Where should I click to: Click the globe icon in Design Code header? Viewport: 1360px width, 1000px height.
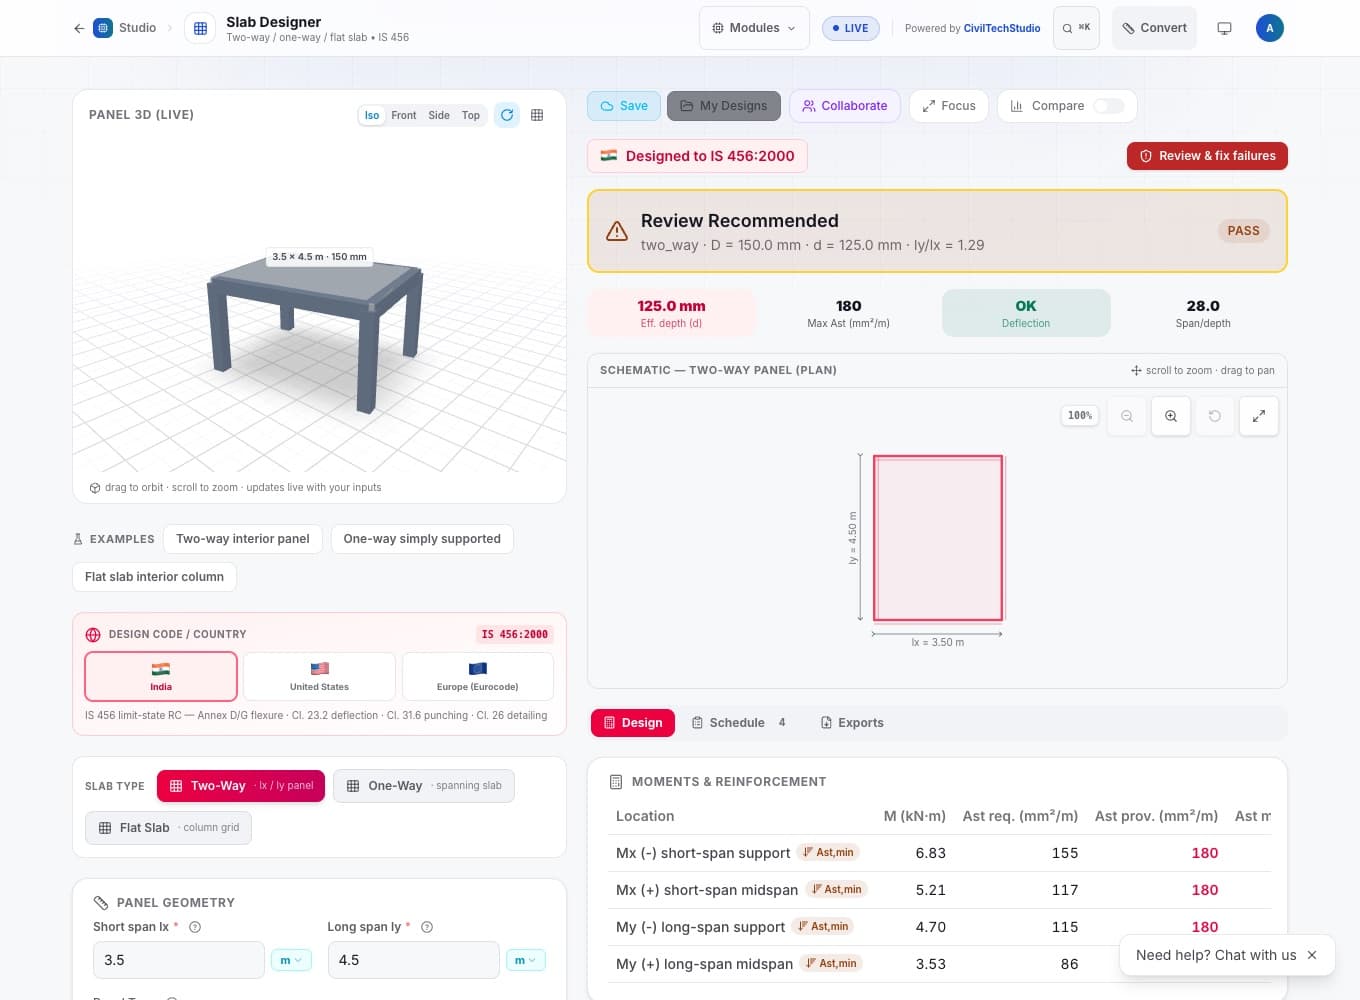point(93,634)
